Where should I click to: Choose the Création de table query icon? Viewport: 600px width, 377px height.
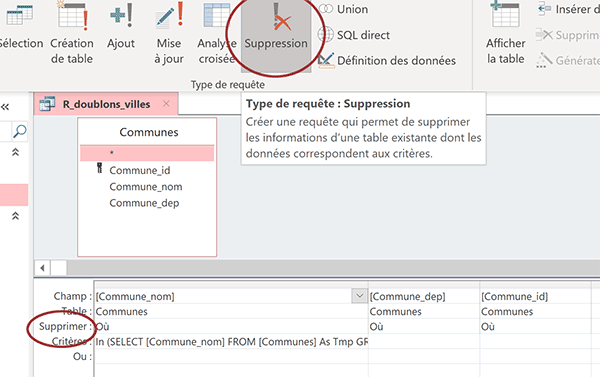tap(72, 33)
